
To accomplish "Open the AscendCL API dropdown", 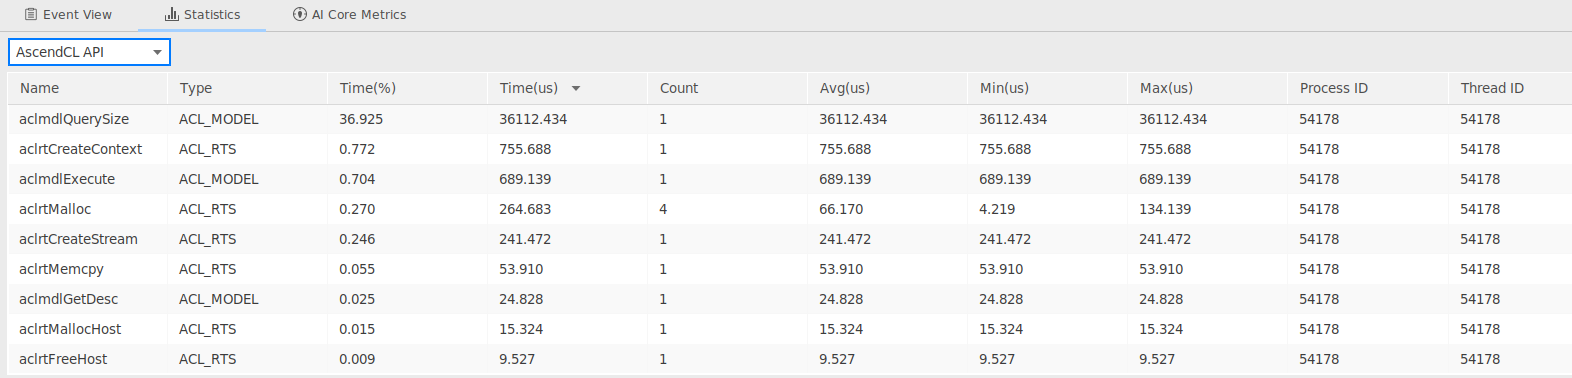I will click(x=89, y=52).
